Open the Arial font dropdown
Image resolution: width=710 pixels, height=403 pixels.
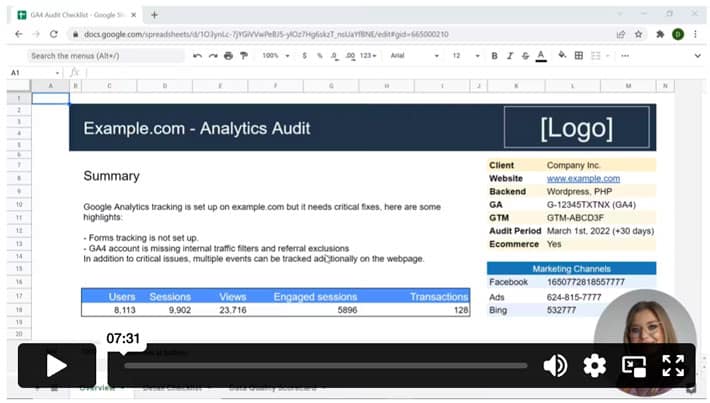[414, 56]
